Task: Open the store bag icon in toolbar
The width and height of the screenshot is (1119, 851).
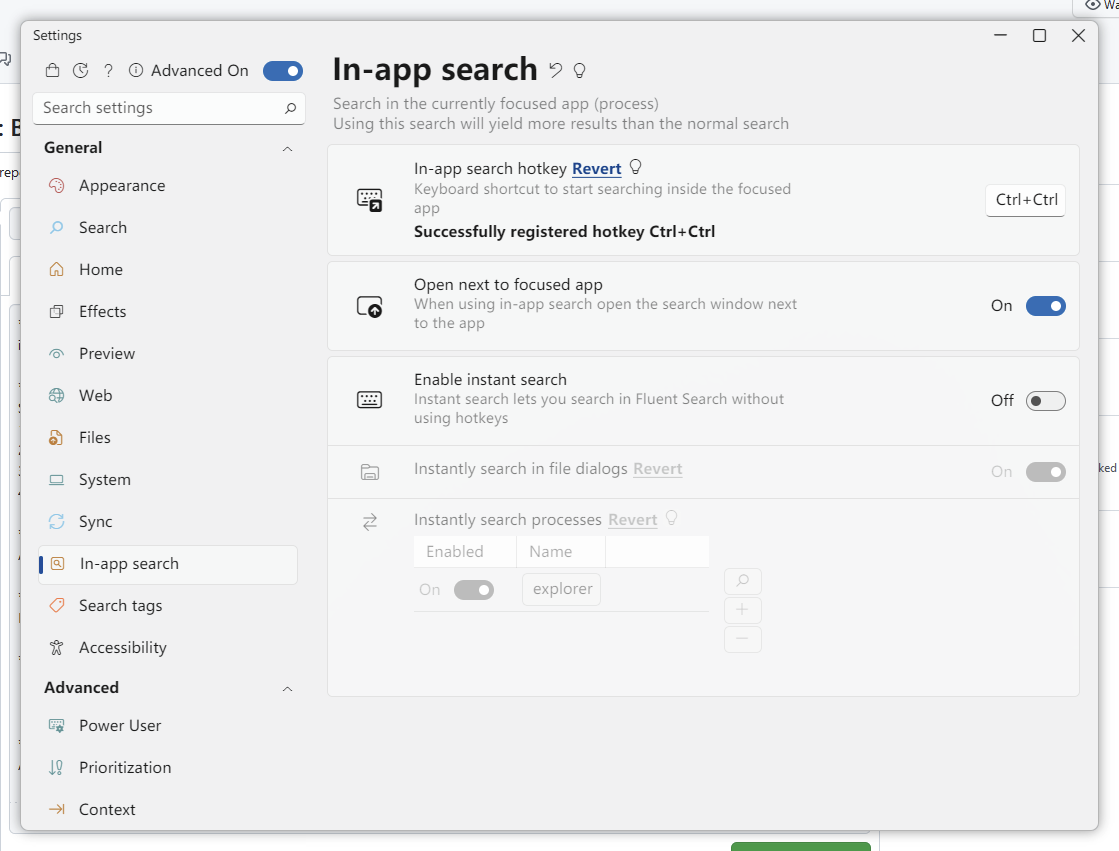Action: 54,70
